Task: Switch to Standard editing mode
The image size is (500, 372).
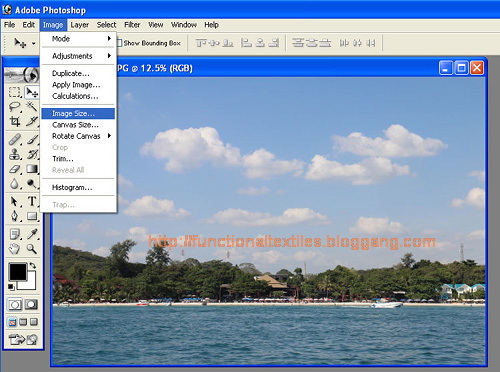Action: pyautogui.click(x=15, y=304)
